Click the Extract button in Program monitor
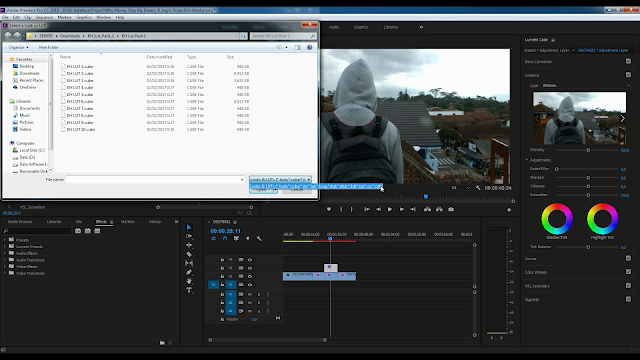The width and height of the screenshot is (640, 360). tap(439, 209)
